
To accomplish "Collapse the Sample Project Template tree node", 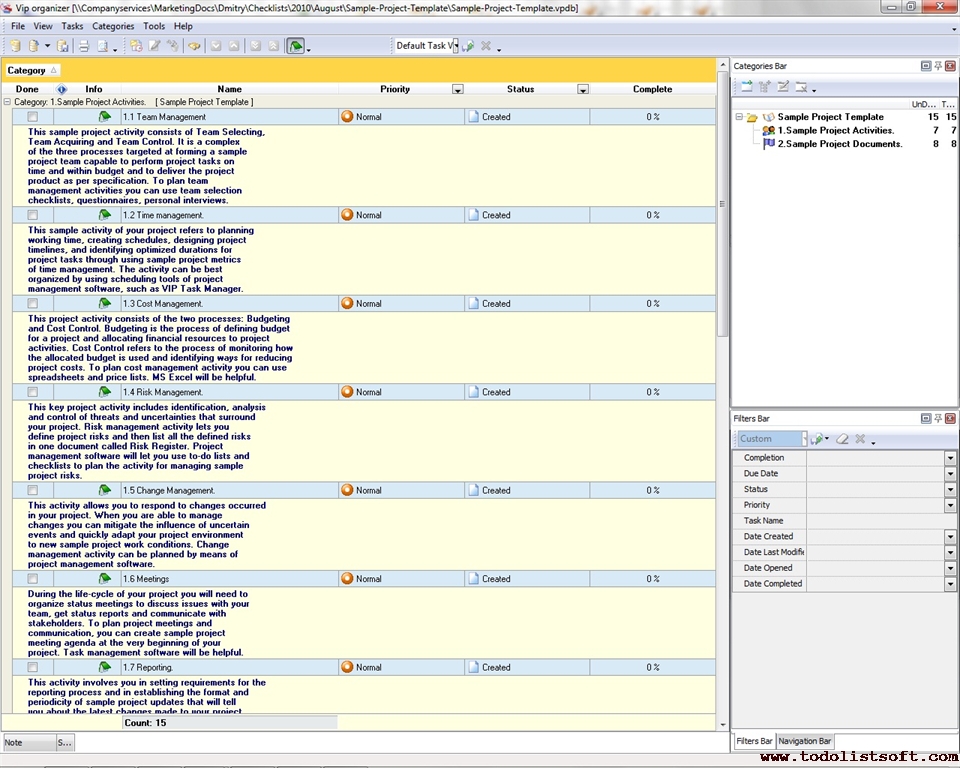I will pyautogui.click(x=739, y=117).
